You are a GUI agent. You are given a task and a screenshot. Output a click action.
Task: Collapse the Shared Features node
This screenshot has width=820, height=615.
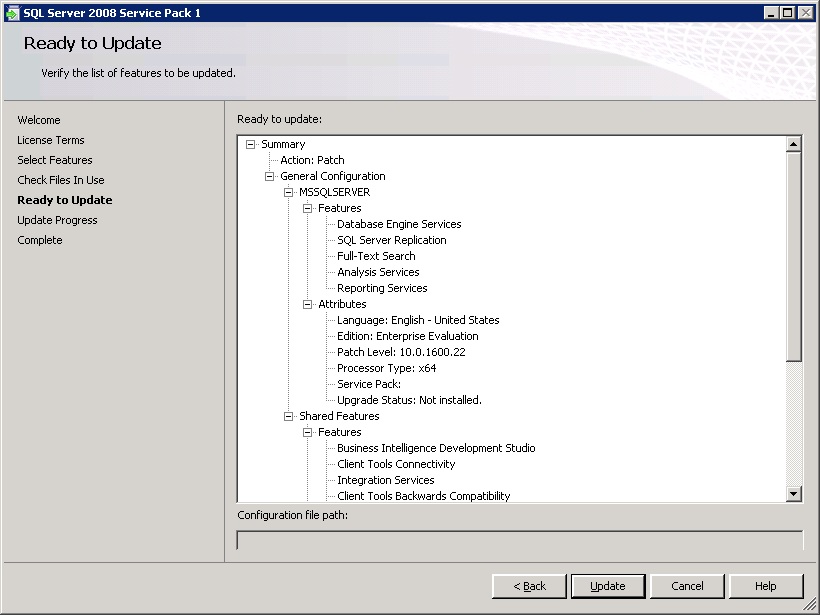288,416
